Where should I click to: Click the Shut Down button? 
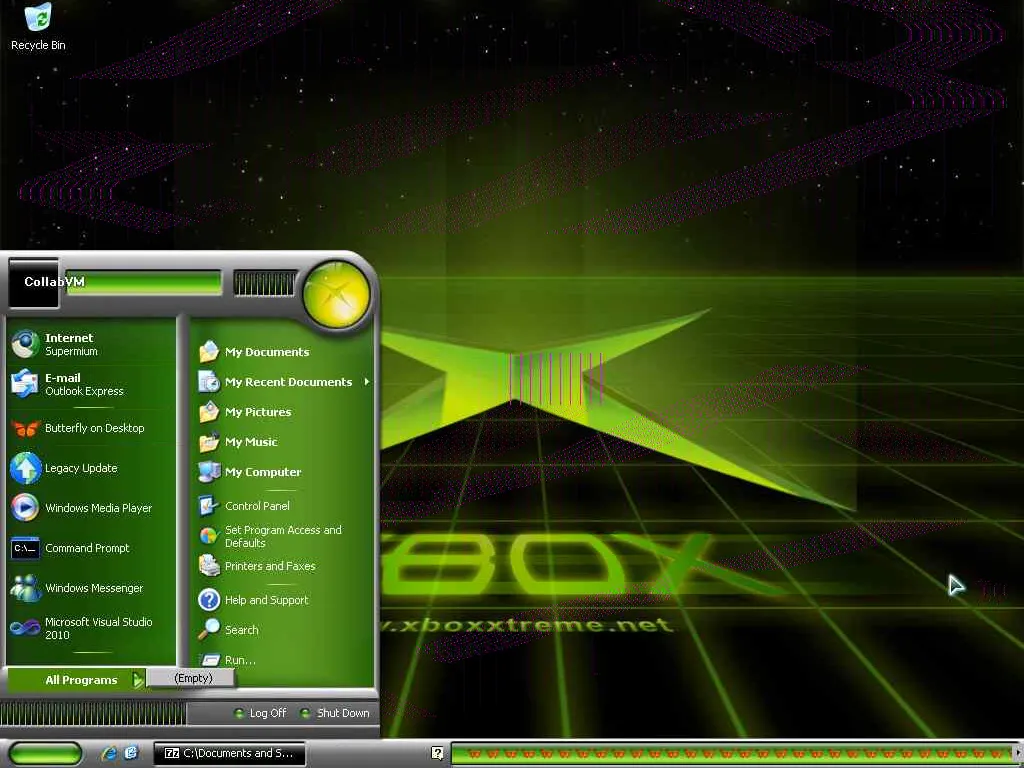334,713
